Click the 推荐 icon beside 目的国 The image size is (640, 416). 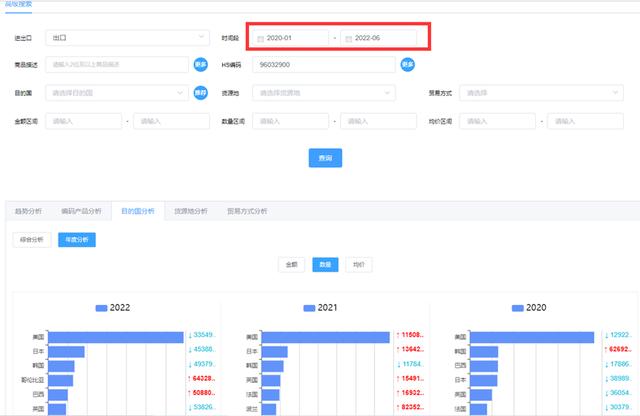coord(201,93)
